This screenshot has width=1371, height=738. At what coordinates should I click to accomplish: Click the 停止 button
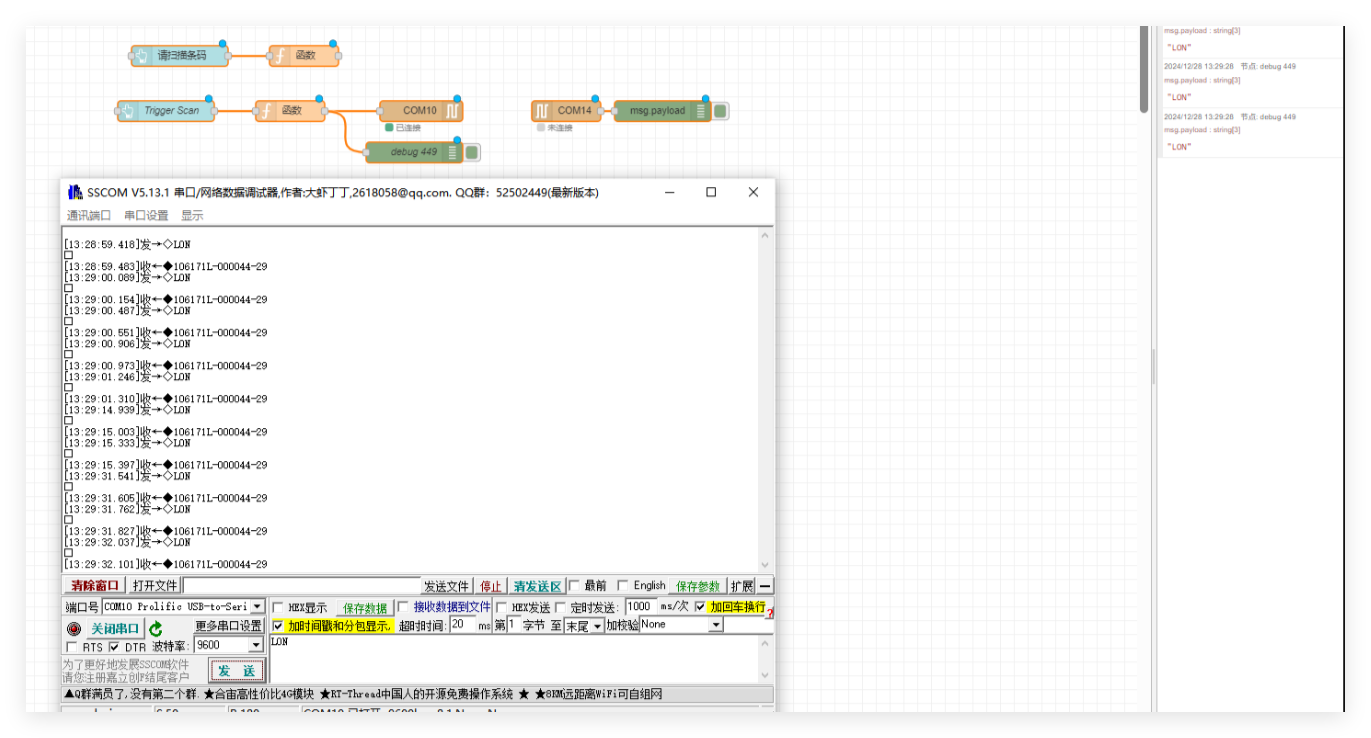[x=490, y=586]
